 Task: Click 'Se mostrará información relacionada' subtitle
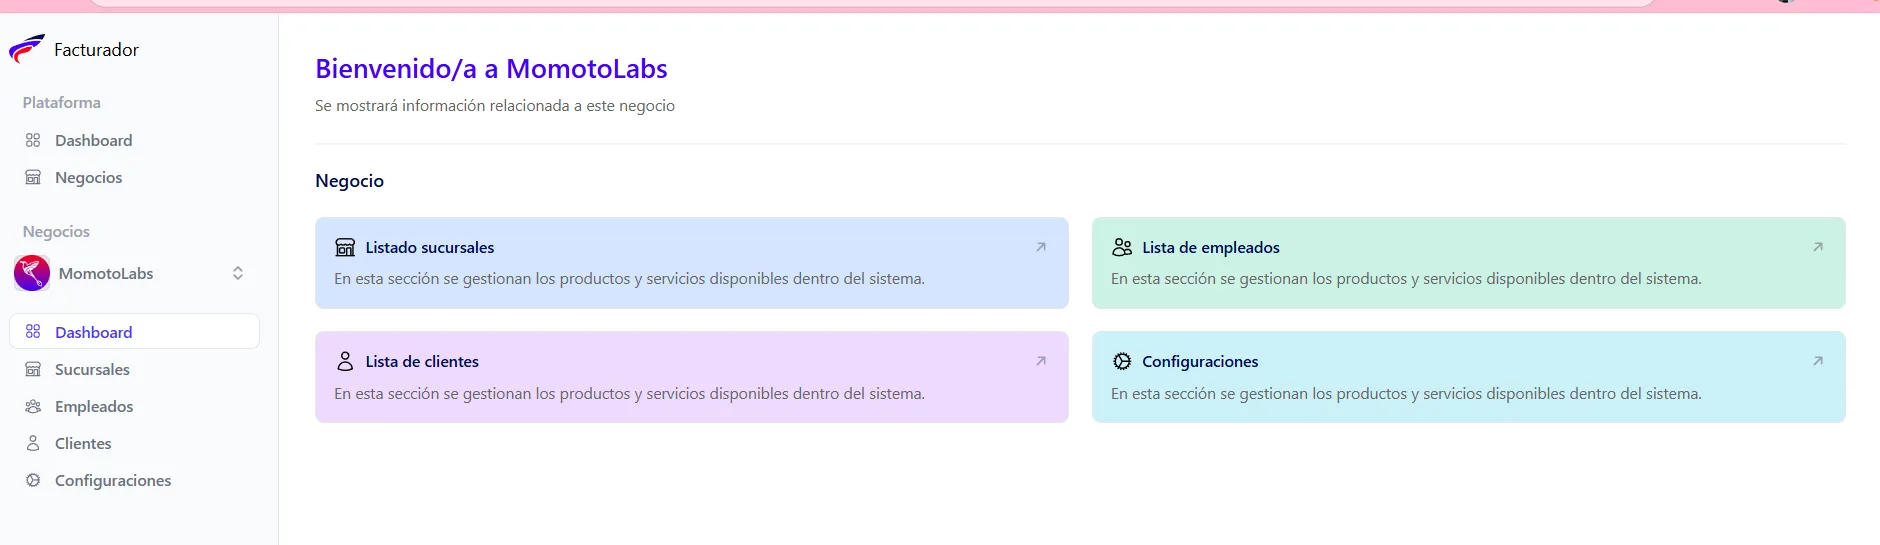pyautogui.click(x=495, y=105)
